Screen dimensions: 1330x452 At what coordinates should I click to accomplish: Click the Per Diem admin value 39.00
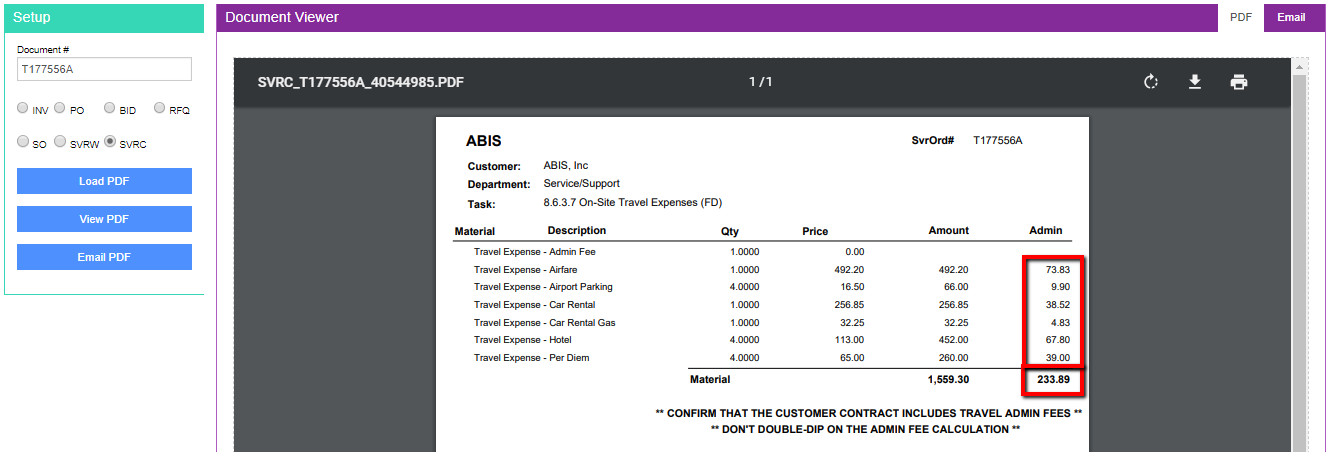point(1058,358)
